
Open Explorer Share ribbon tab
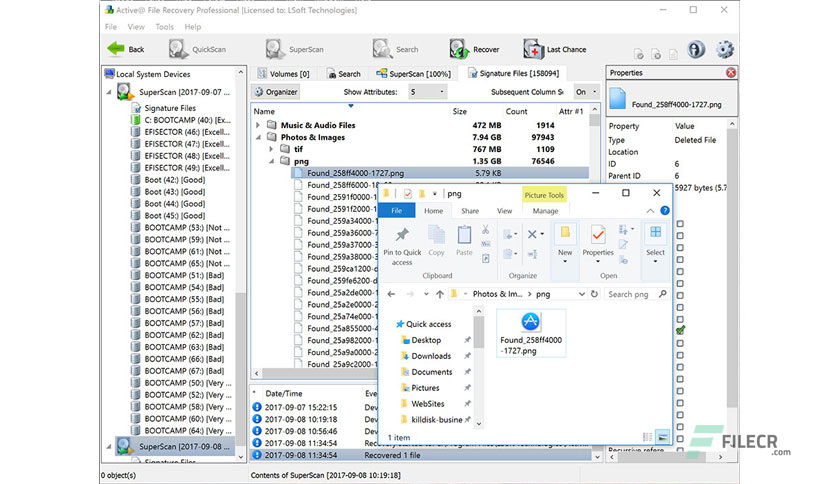(x=470, y=211)
